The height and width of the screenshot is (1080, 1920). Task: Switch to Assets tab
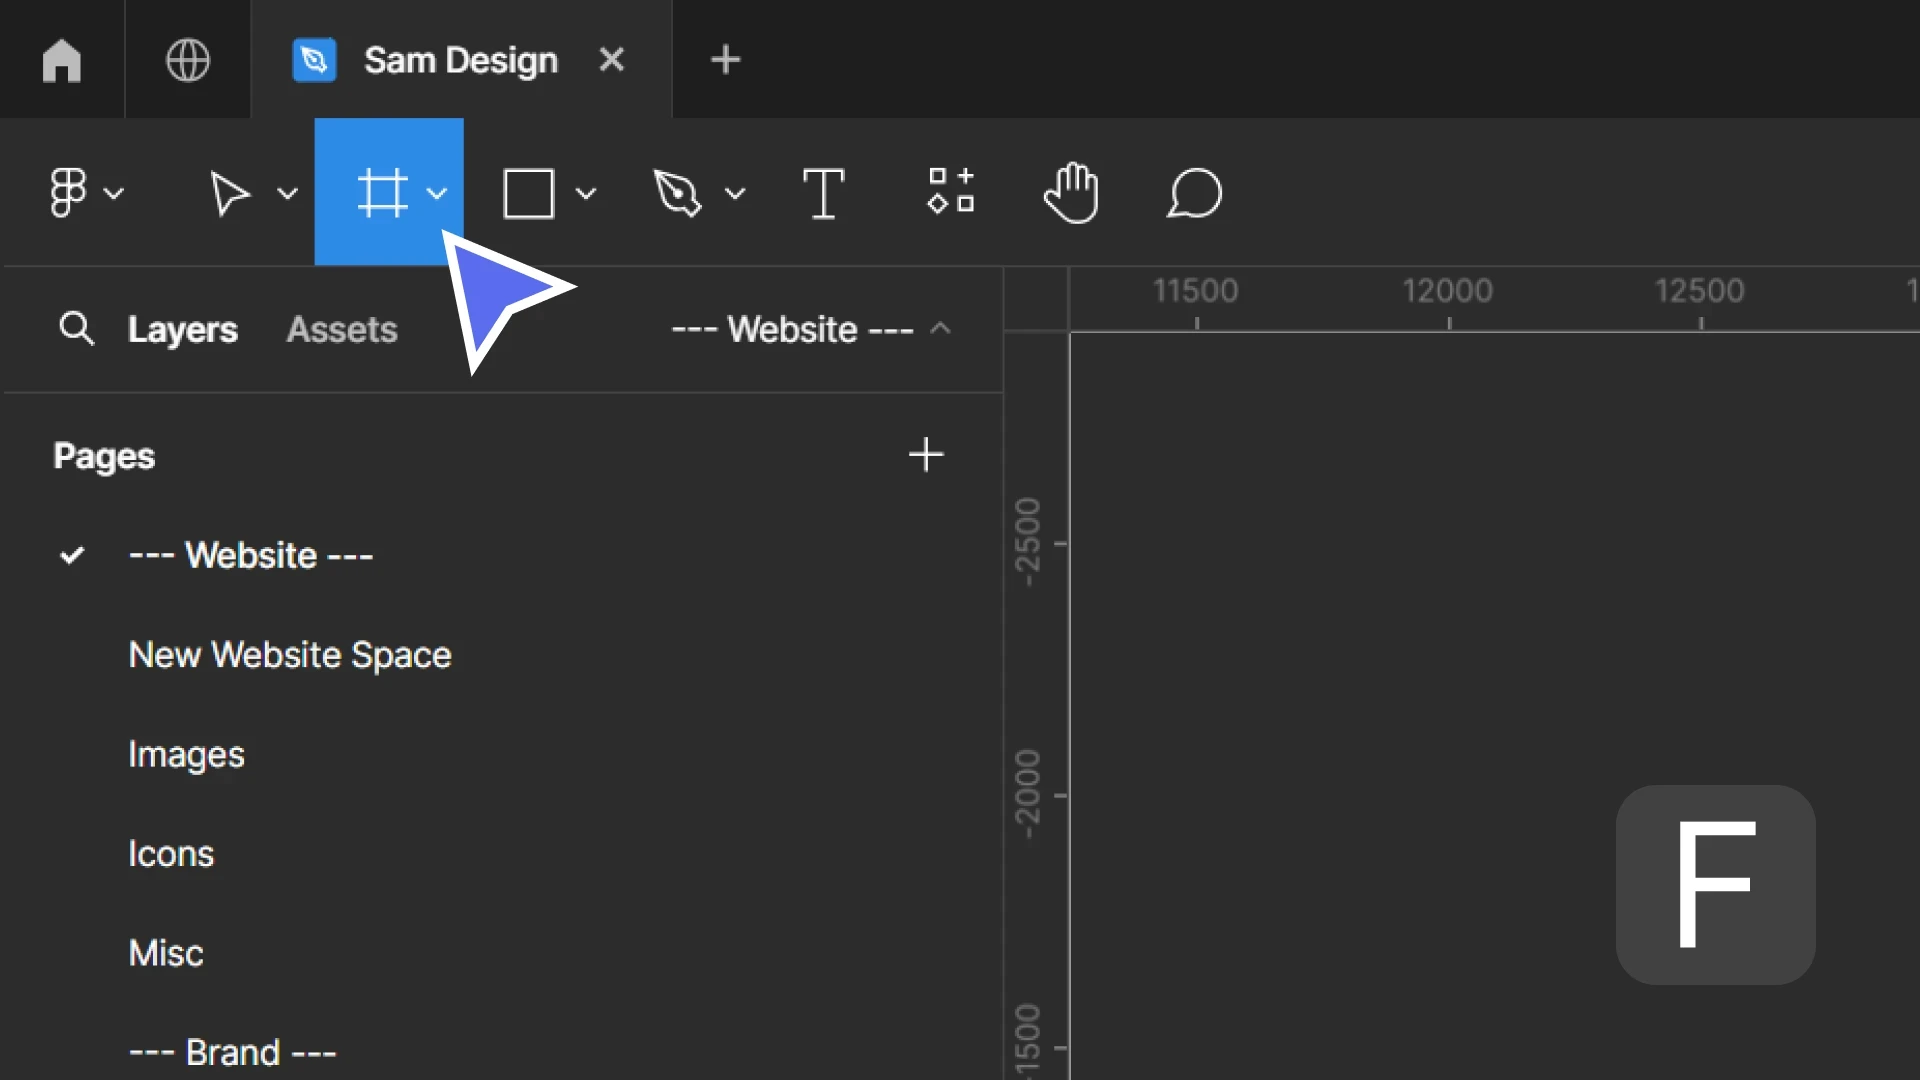click(342, 328)
